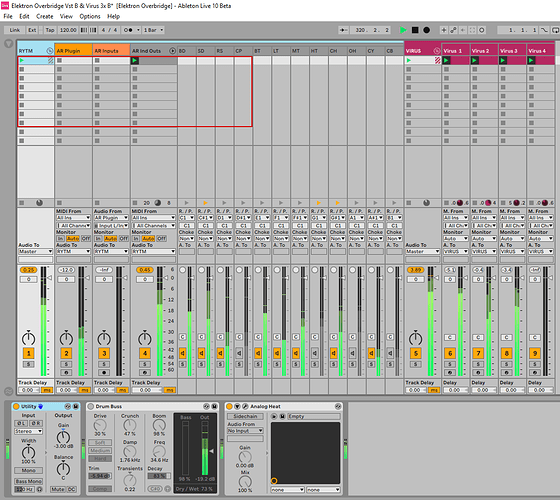Image resolution: width=560 pixels, height=500 pixels.
Task: Toggle Track 1 activator button
Action: 29,353
